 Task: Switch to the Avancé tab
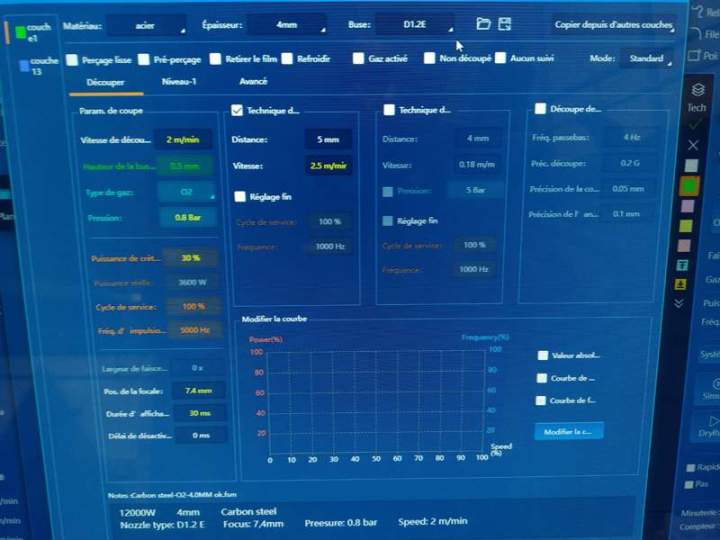pos(253,82)
